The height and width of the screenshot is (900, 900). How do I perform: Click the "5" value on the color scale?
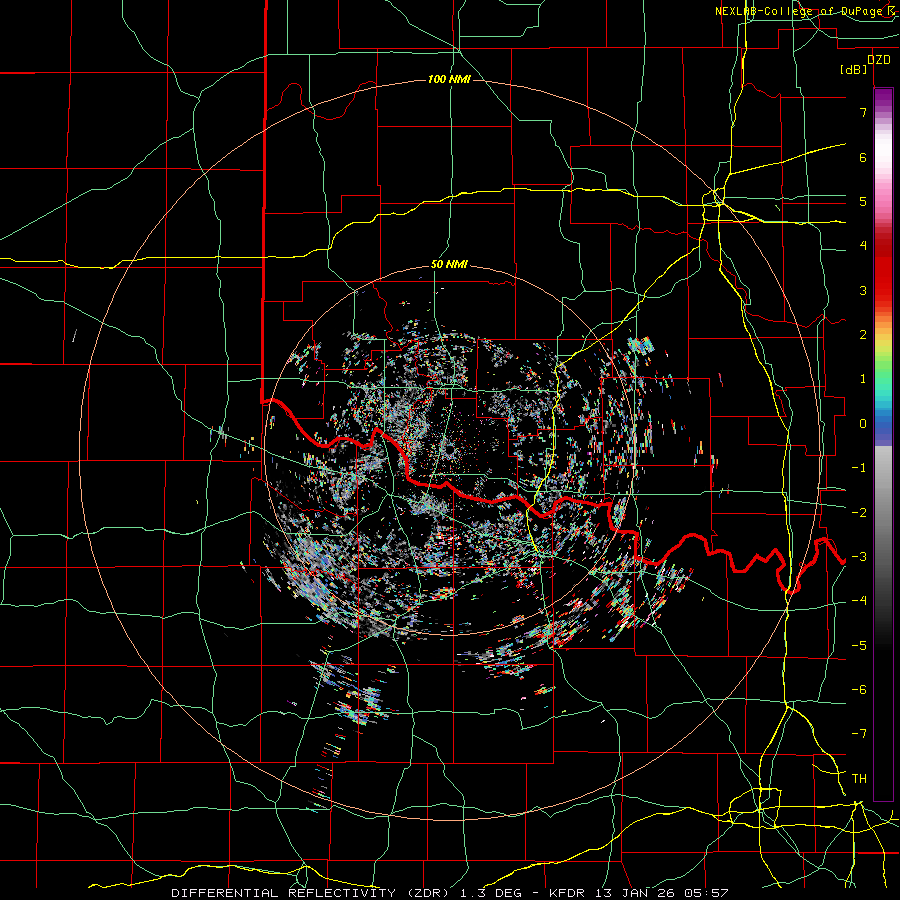(x=863, y=201)
